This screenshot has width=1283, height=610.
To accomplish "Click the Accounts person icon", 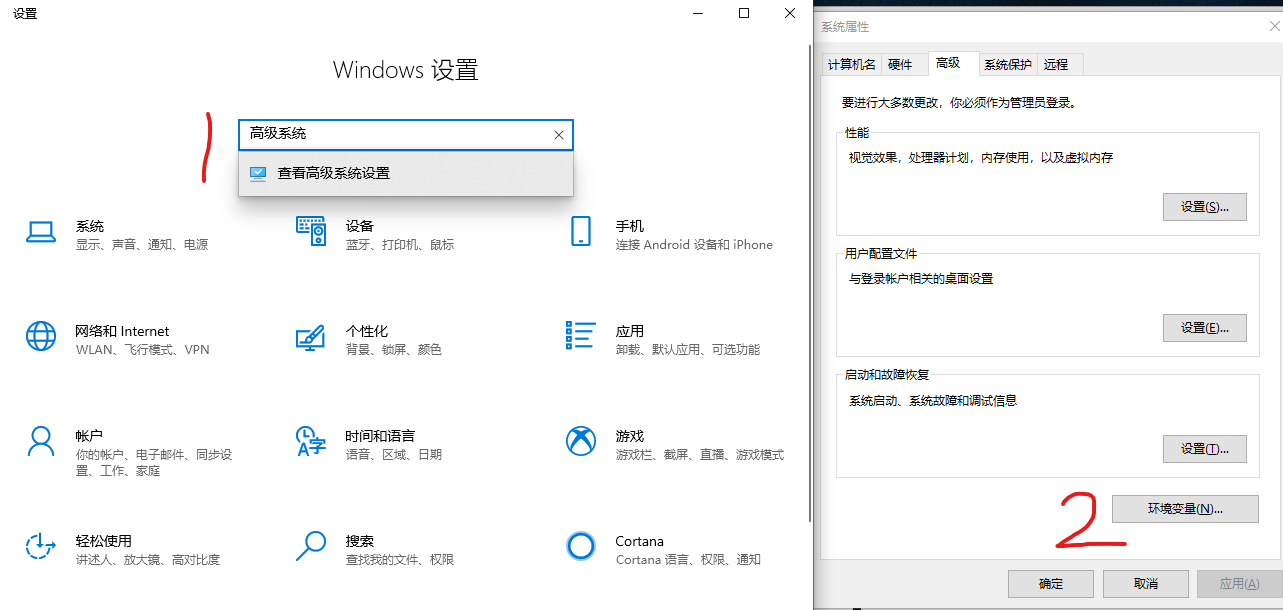I will click(41, 441).
